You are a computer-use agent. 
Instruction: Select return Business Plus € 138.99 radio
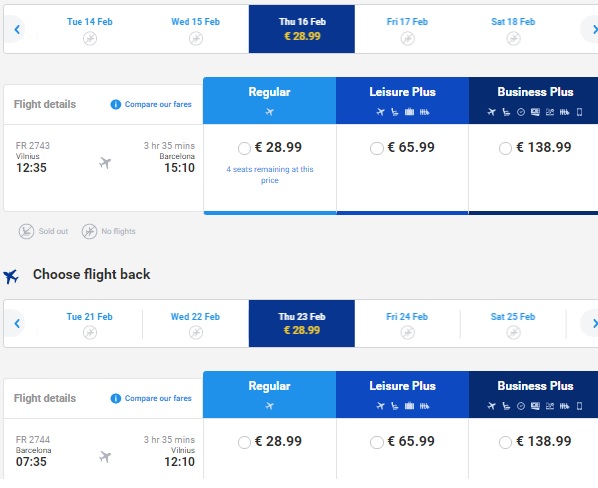[505, 442]
